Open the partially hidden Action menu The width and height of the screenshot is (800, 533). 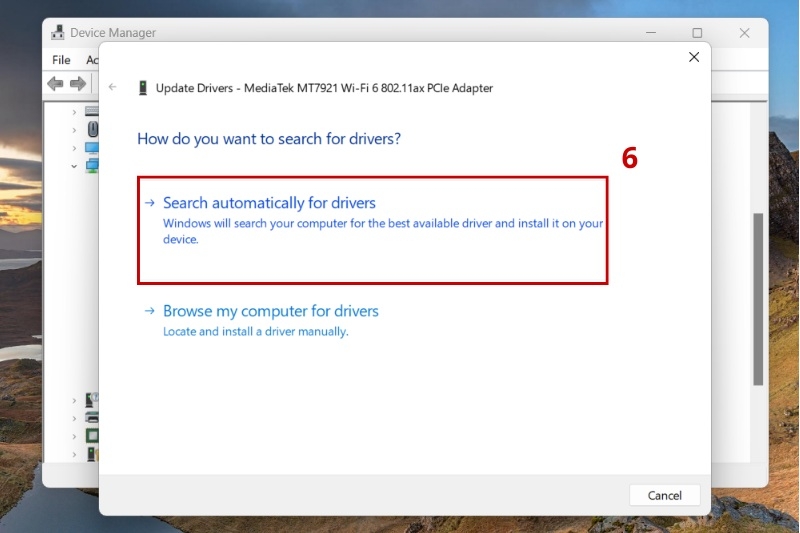92,60
